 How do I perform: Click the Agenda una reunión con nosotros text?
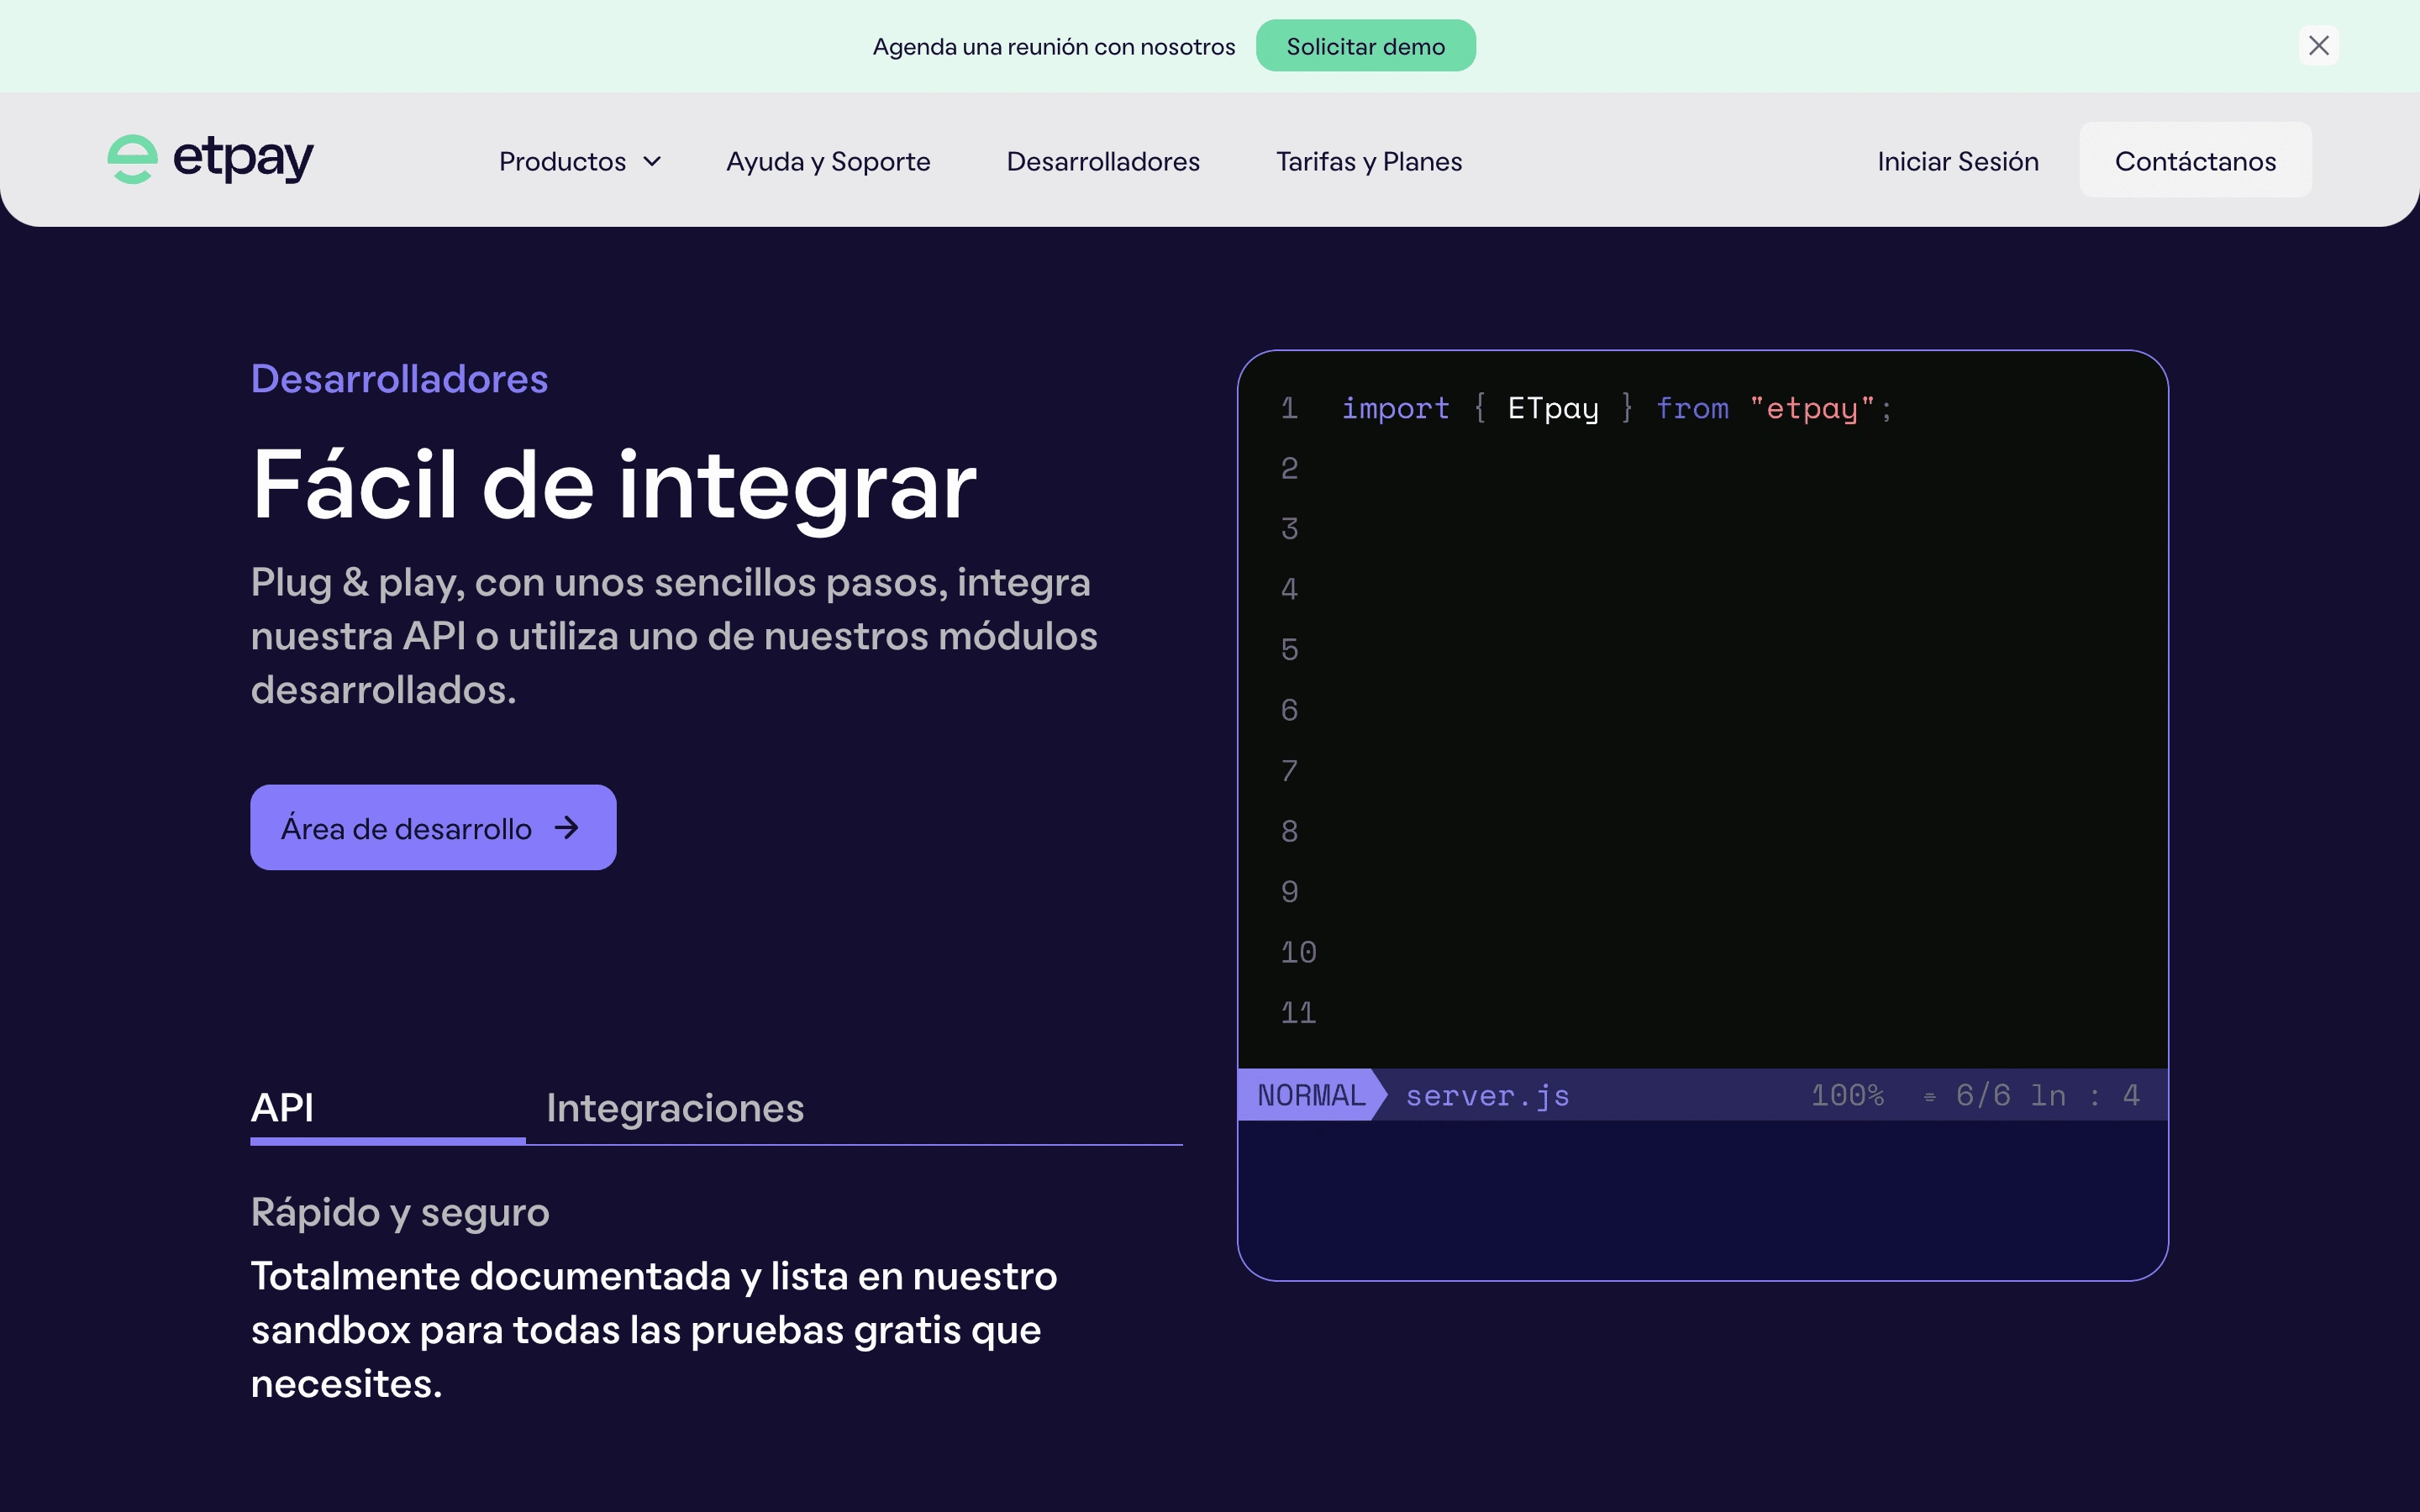pos(1053,47)
